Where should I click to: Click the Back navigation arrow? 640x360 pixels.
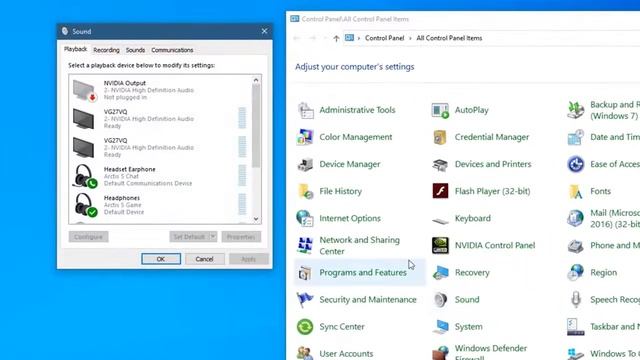coord(297,38)
